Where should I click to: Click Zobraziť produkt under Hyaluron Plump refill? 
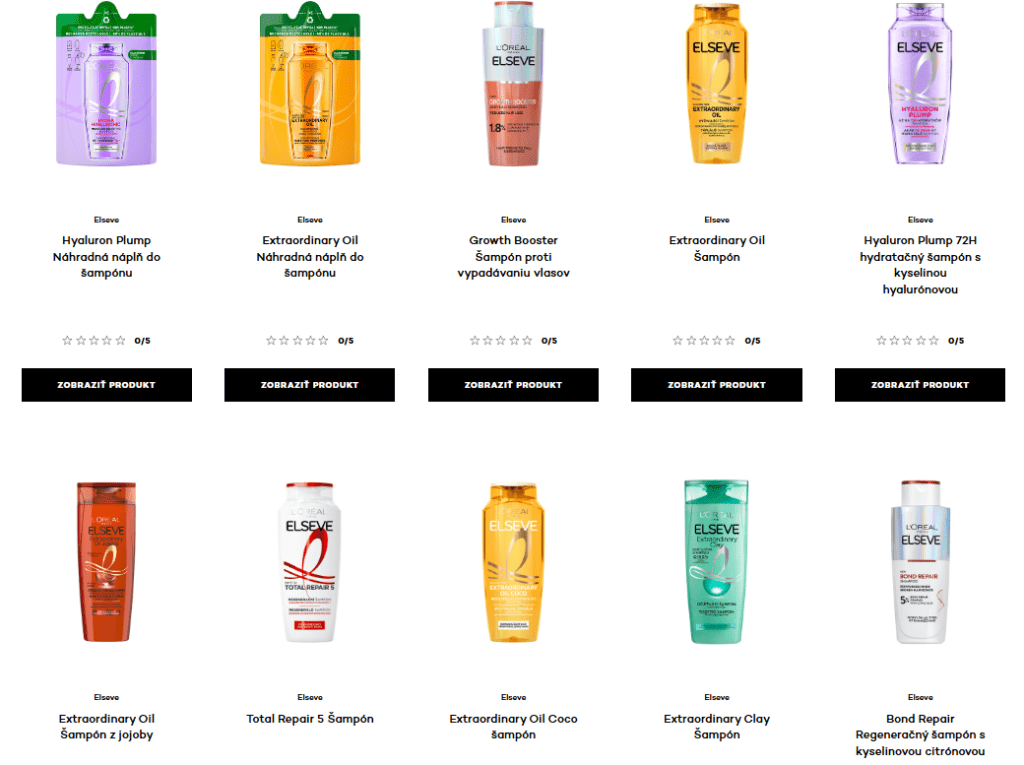(106, 385)
